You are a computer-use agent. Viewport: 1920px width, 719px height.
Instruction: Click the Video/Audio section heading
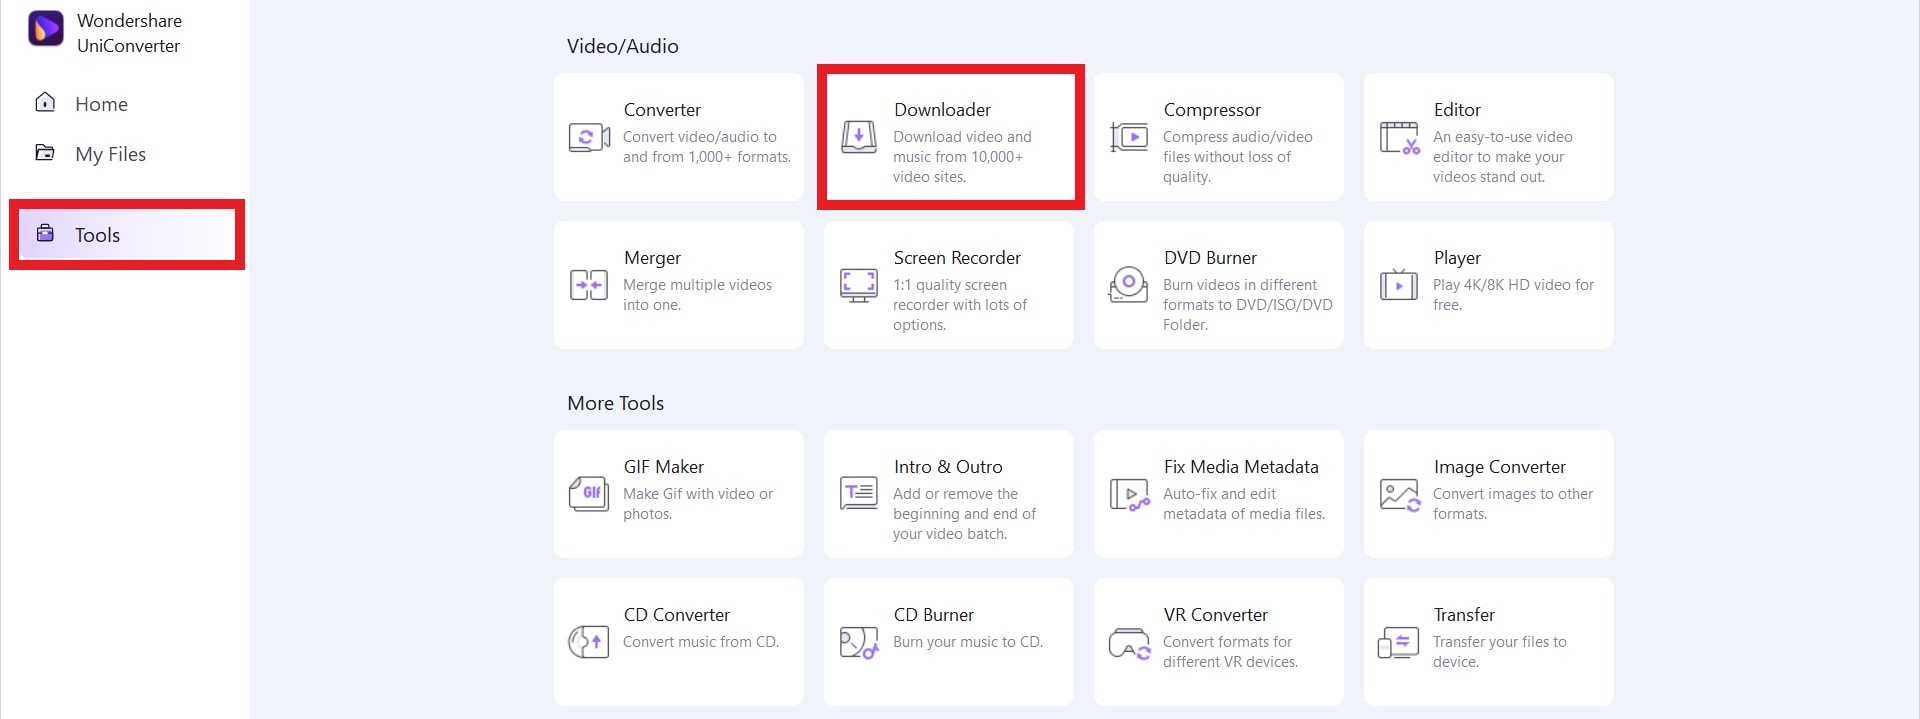(x=622, y=46)
